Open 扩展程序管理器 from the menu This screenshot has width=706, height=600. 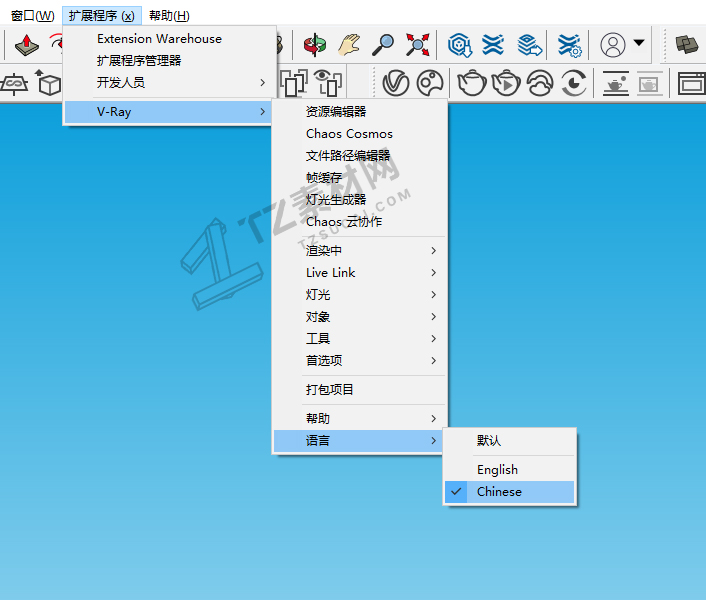pos(170,61)
